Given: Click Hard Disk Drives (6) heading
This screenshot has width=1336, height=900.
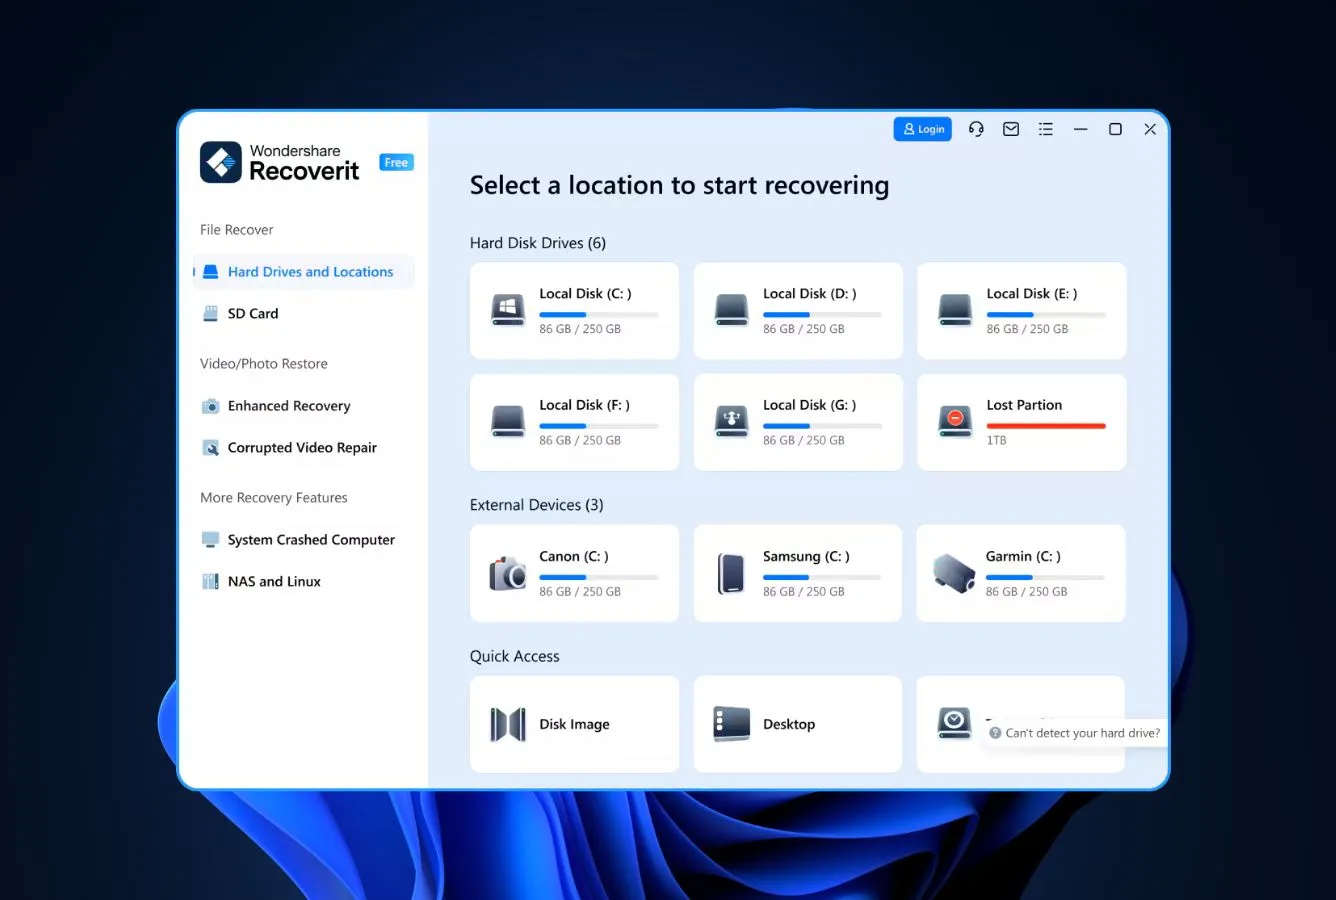Looking at the screenshot, I should (x=538, y=243).
